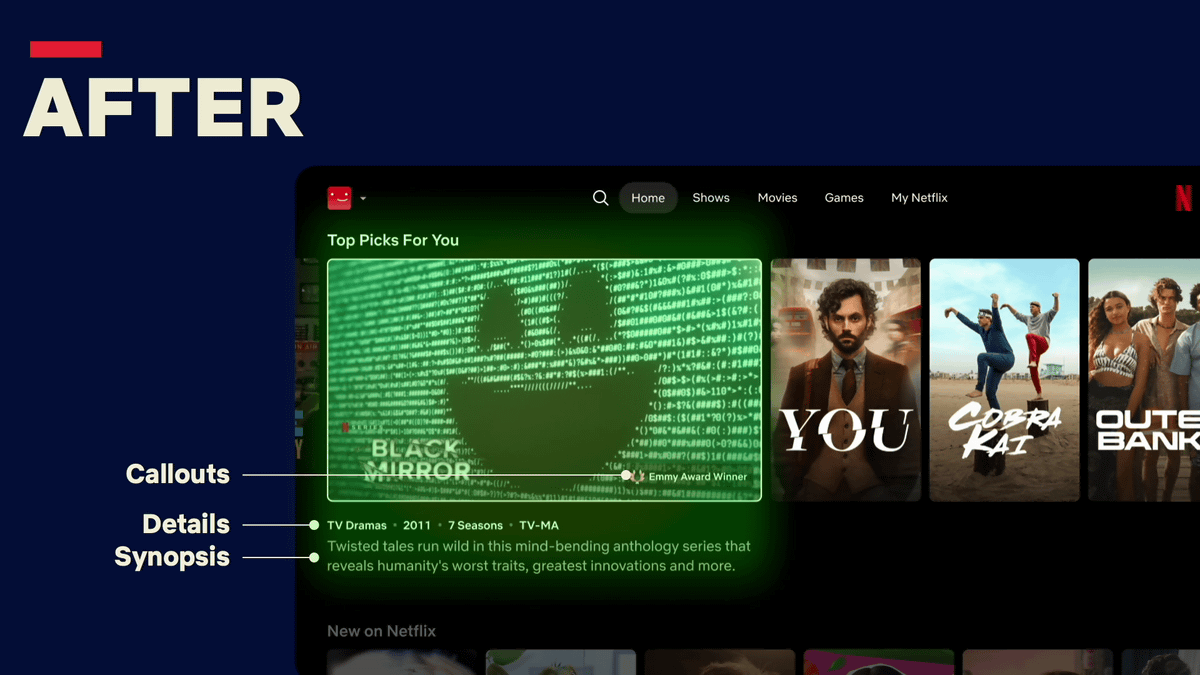Select the Black Mirror featured tile
Viewport: 1200px width, 675px height.
click(544, 380)
